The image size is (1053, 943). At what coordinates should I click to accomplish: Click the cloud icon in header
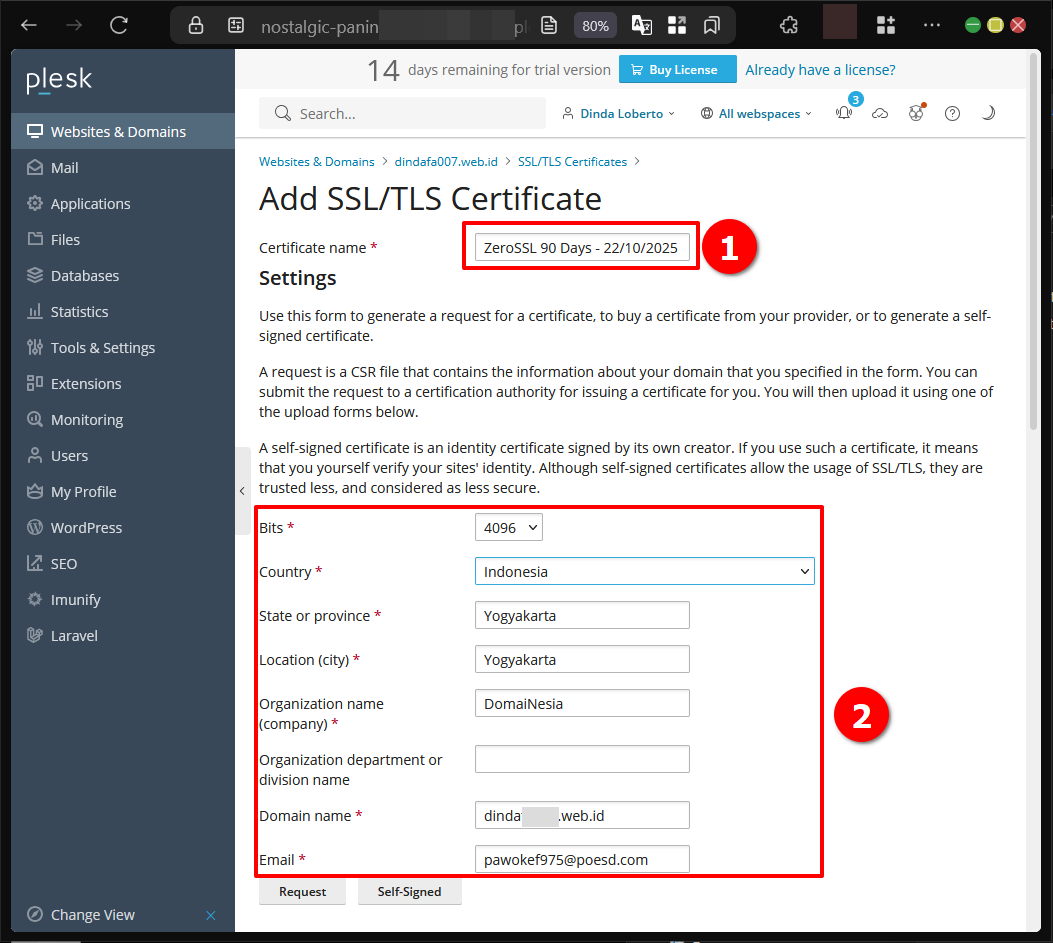[880, 114]
